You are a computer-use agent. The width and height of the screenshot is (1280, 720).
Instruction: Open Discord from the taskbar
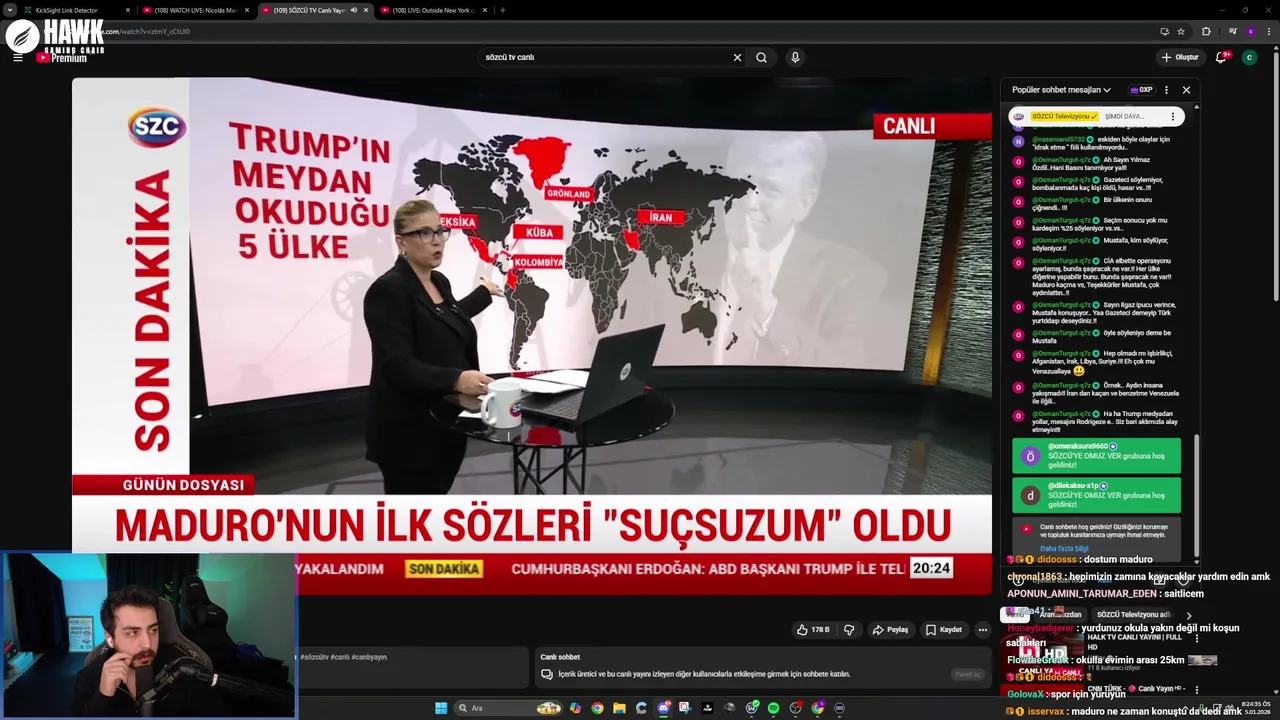pyautogui.click(x=663, y=708)
